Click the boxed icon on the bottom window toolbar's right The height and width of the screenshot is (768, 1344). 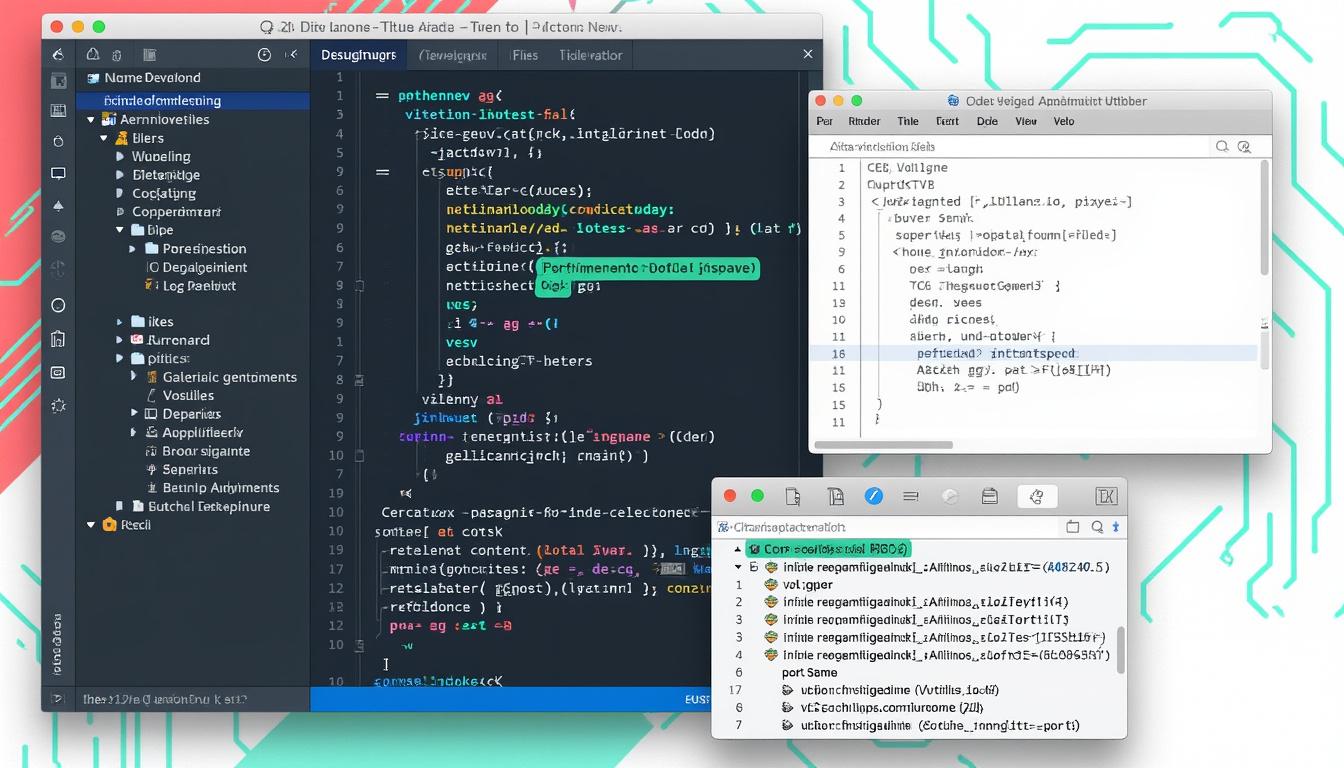[1106, 496]
